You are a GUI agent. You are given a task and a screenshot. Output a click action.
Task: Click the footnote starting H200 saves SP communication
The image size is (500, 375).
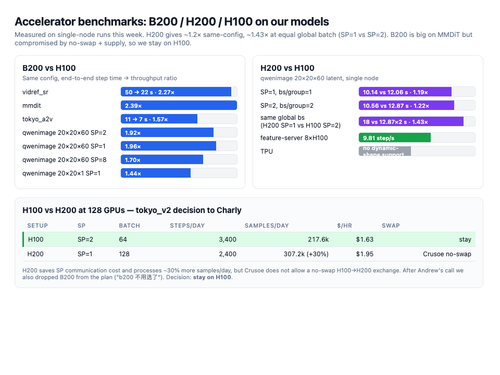click(243, 274)
